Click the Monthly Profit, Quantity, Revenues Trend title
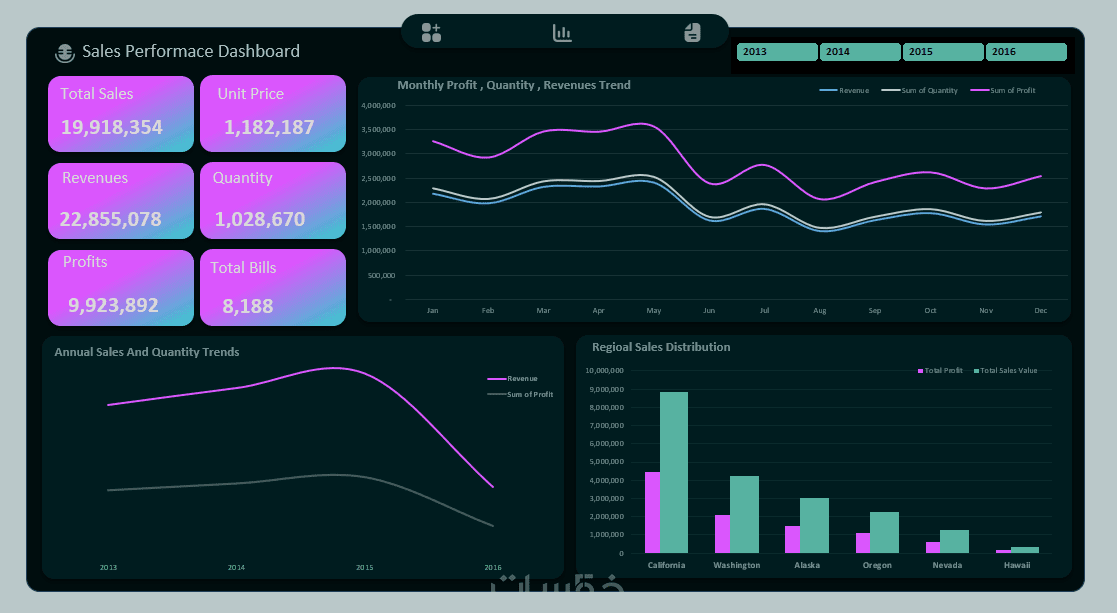 click(514, 85)
